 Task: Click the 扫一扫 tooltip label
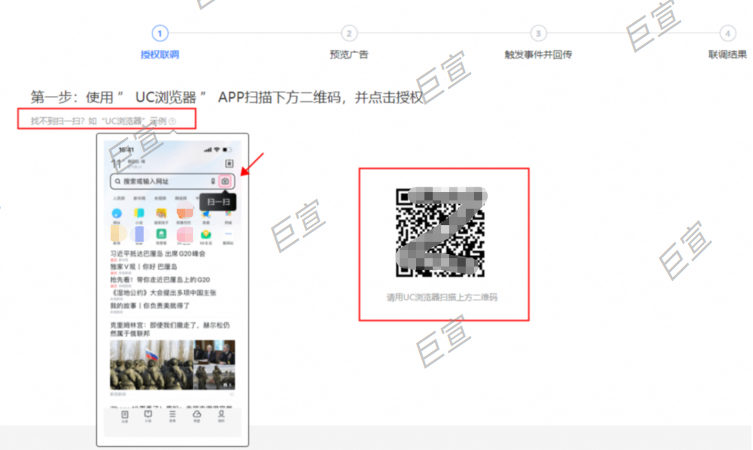click(218, 202)
